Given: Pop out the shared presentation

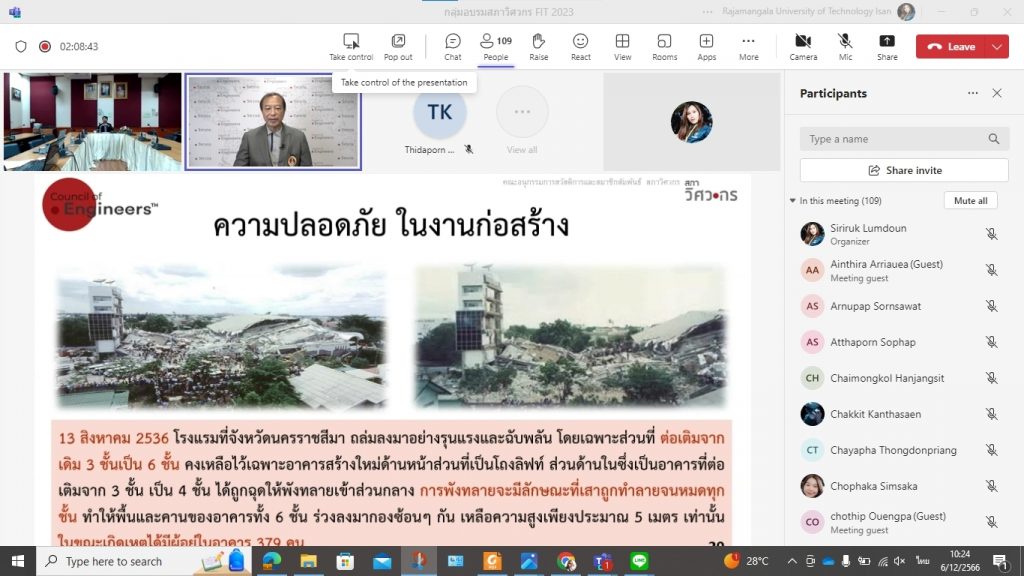Looking at the screenshot, I should (398, 46).
